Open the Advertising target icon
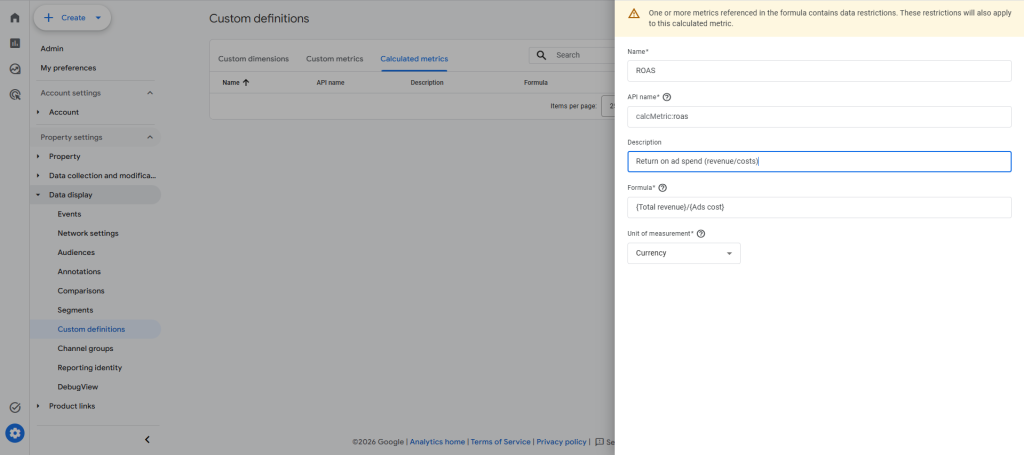 (x=14, y=95)
